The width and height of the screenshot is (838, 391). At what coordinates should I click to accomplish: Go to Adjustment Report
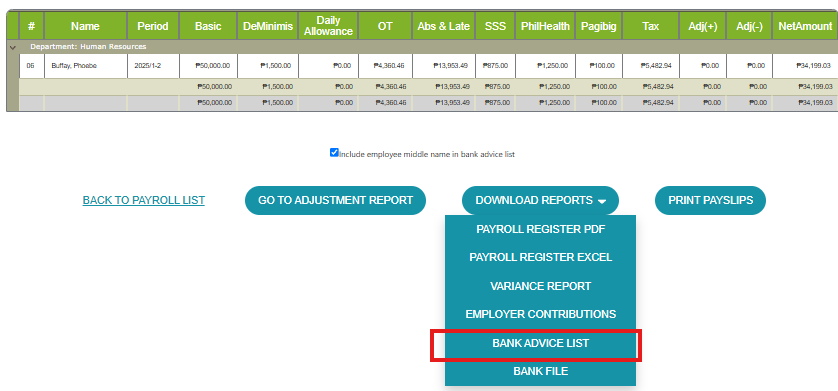(336, 200)
